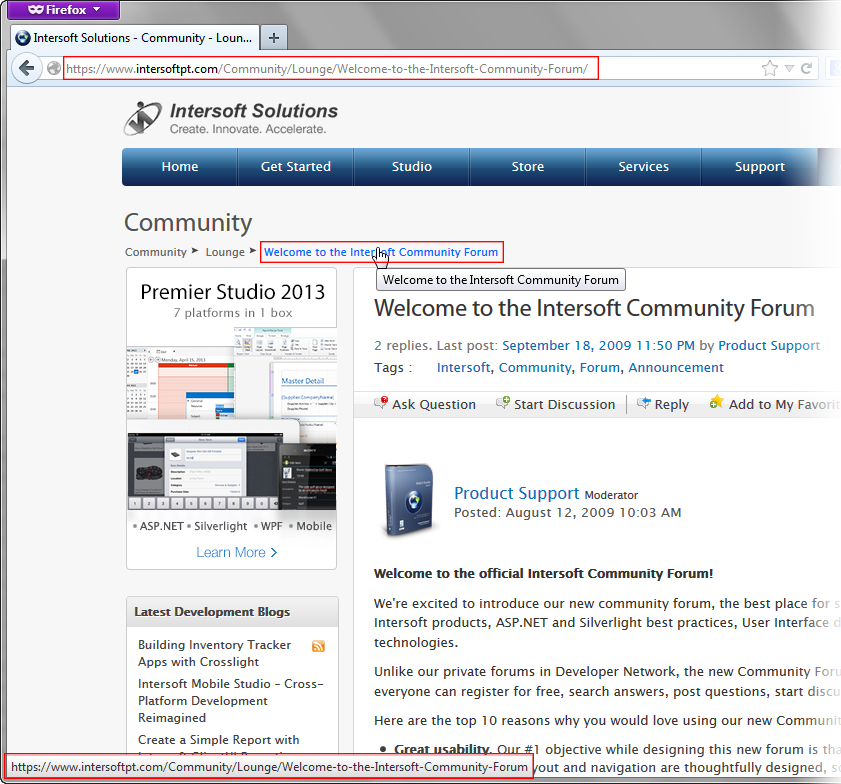Viewport: 841px width, 784px height.
Task: Select the Intersoft tag
Action: click(463, 367)
